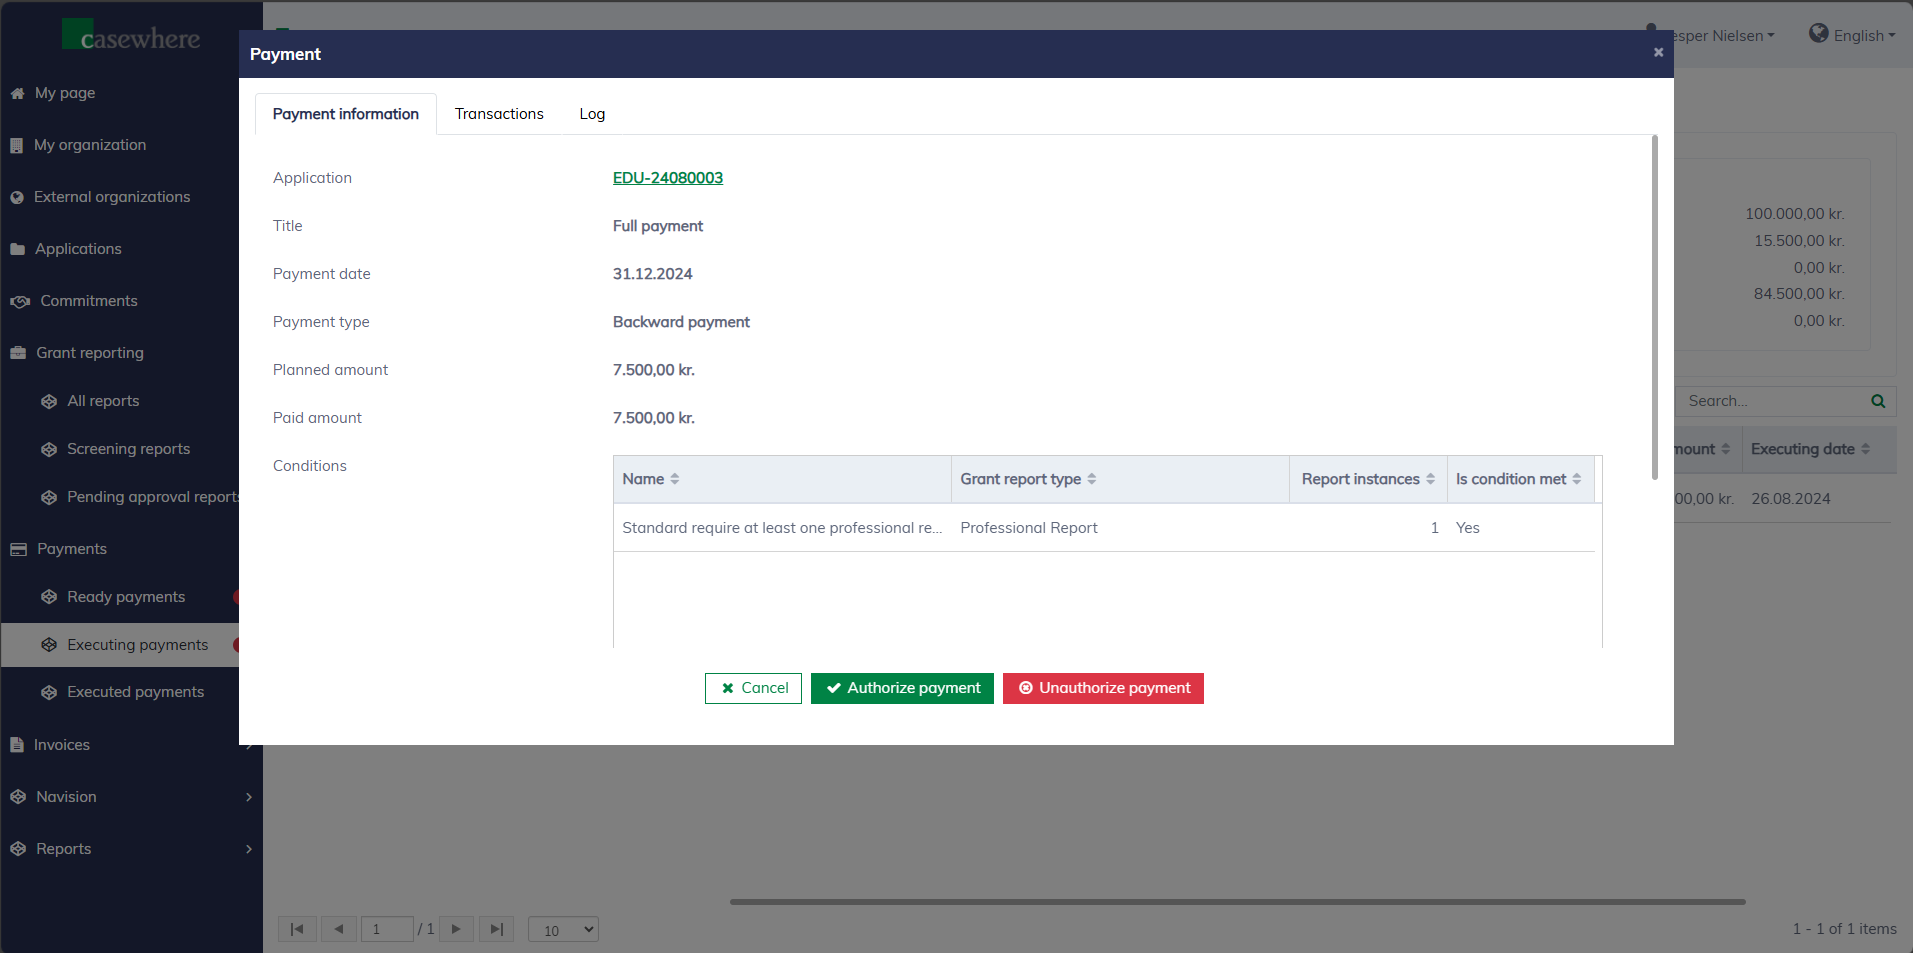The image size is (1913, 953).
Task: Close the Payment dialog
Action: [x=1658, y=53]
